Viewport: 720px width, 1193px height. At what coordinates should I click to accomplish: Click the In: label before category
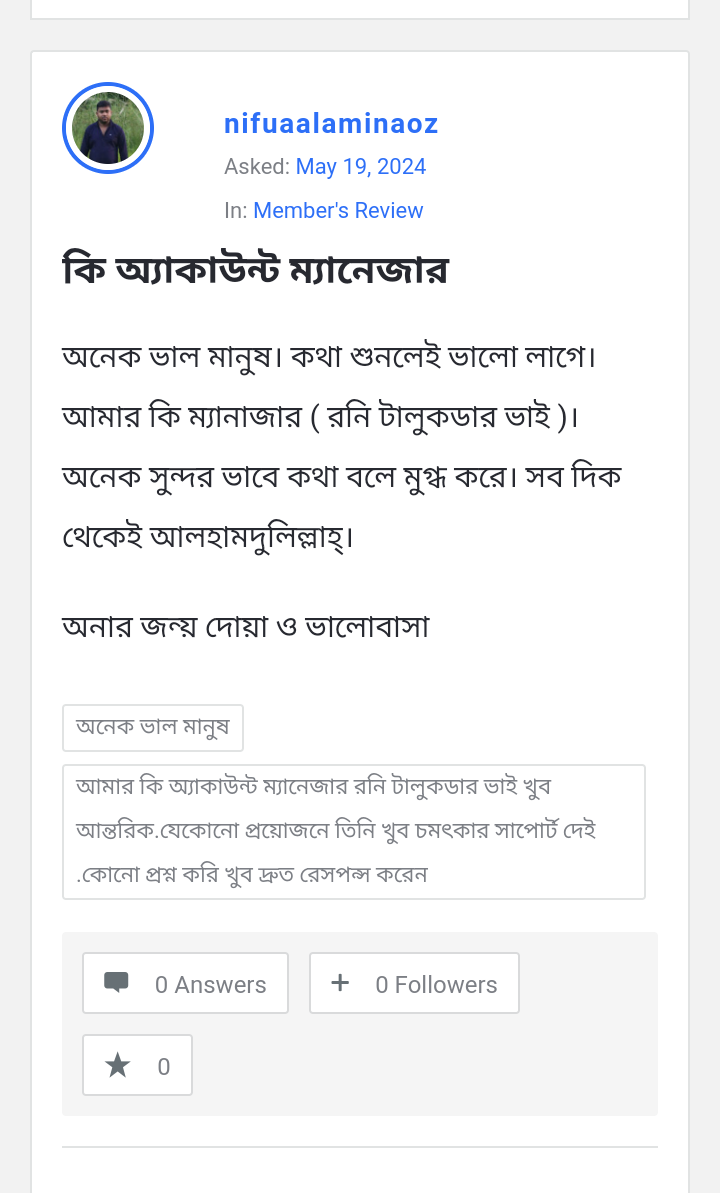coord(236,211)
